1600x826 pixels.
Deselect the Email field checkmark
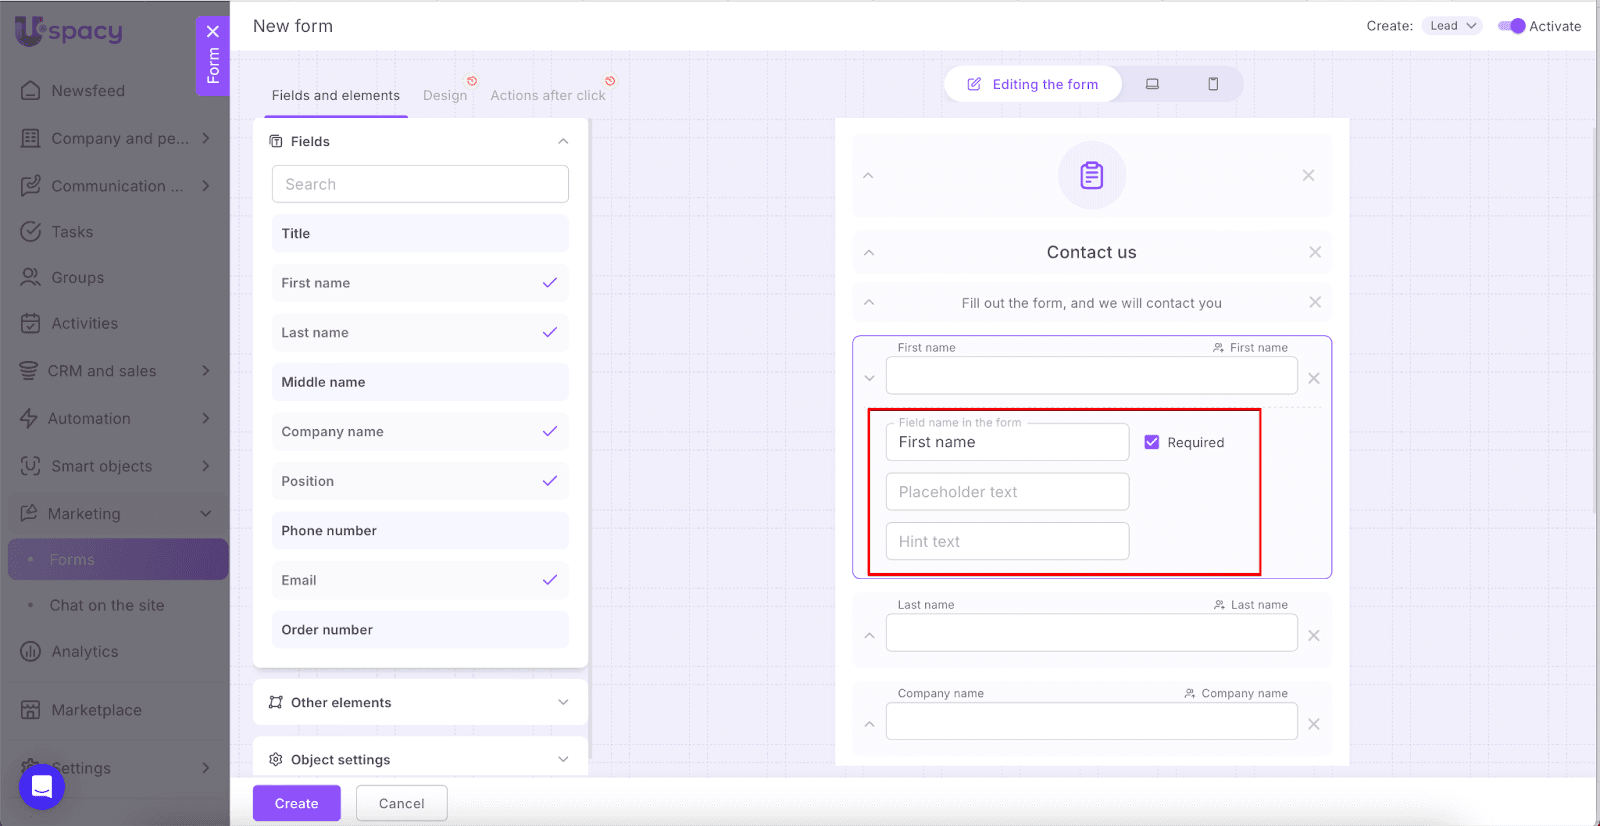[549, 580]
